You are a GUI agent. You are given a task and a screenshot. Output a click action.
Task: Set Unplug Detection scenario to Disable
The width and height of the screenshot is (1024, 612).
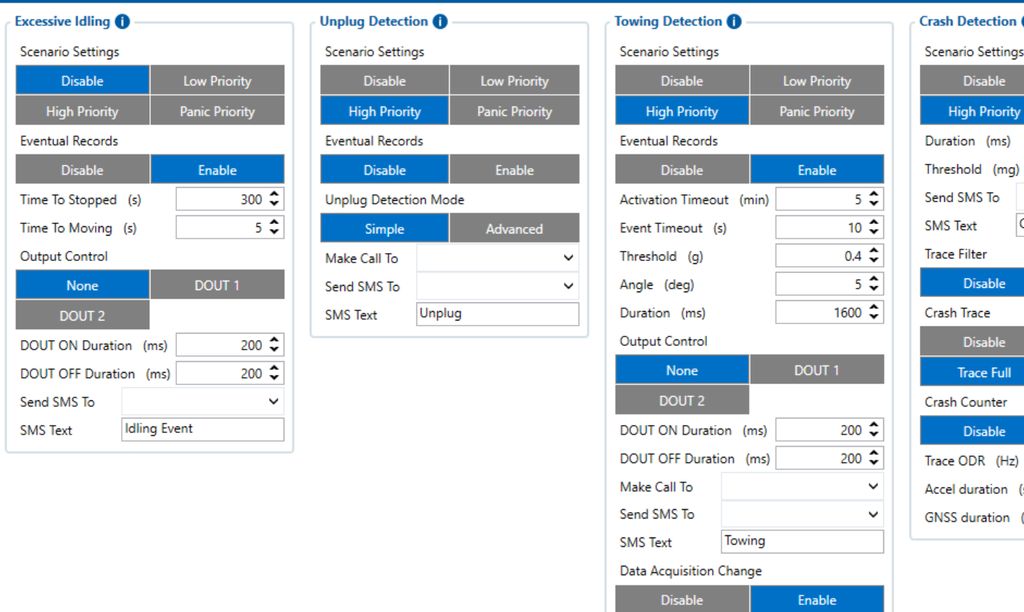click(x=384, y=81)
